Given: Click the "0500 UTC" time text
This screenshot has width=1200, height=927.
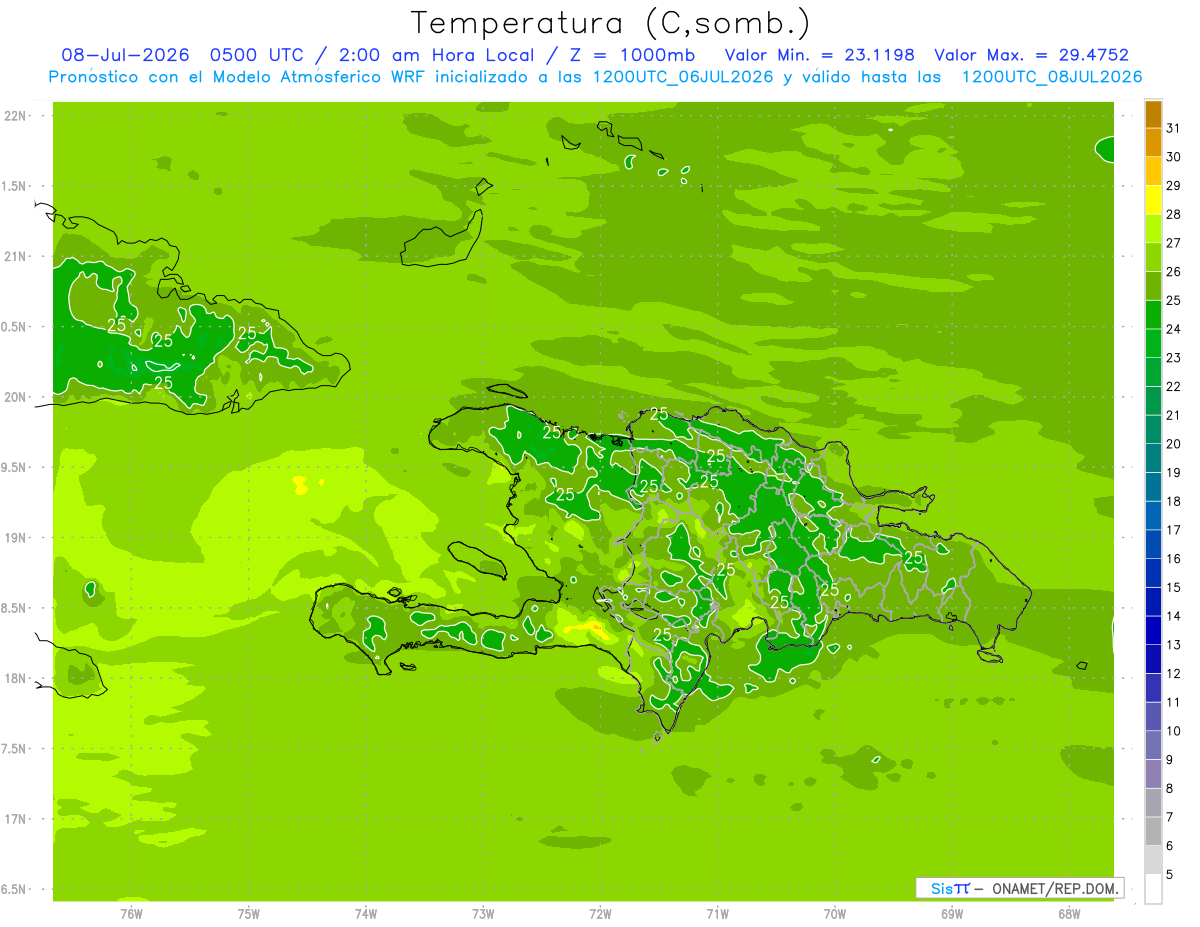Looking at the screenshot, I should [x=255, y=55].
